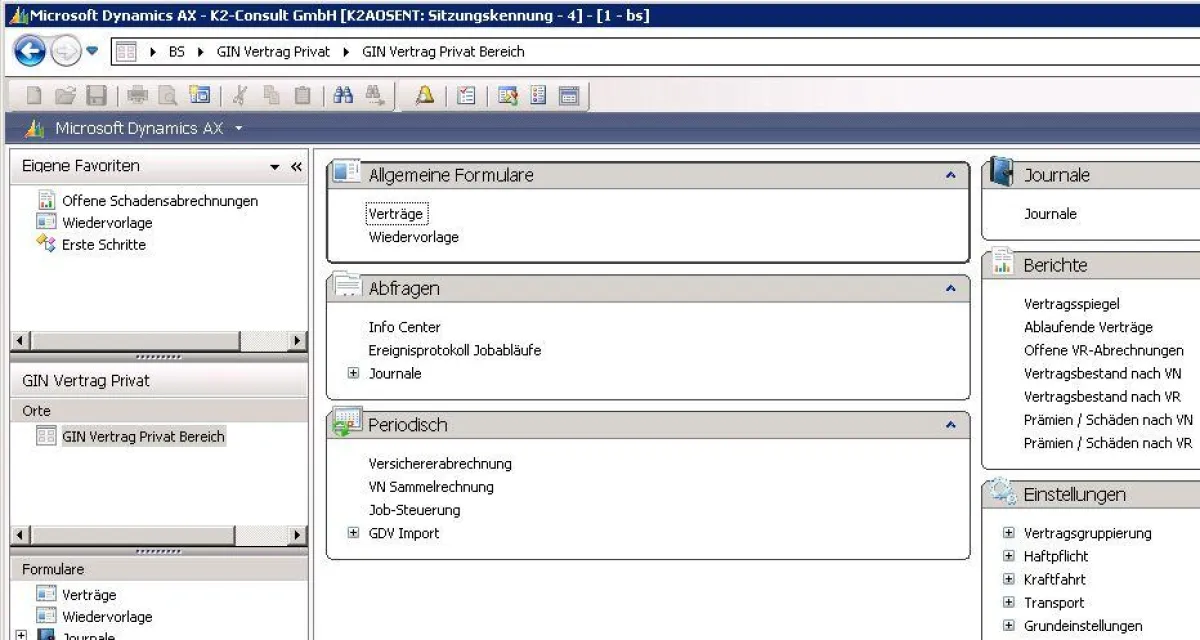The image size is (1200, 640).
Task: Open Offene Schadensabrechnungen in favorites
Action: point(159,201)
